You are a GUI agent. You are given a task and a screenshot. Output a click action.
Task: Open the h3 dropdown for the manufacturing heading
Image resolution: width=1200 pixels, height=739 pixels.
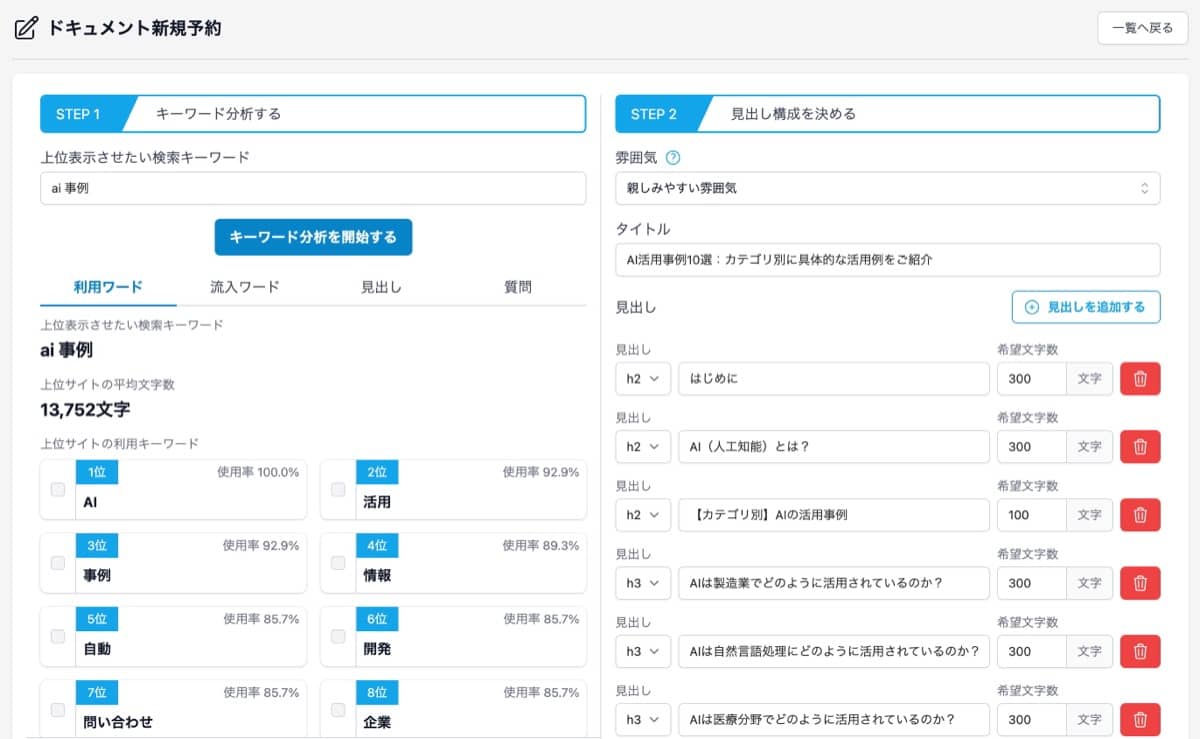click(642, 583)
